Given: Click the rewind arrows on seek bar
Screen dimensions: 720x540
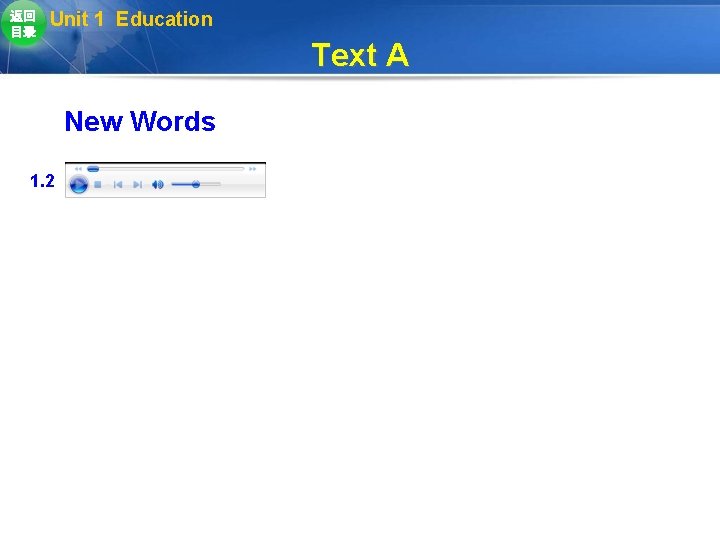Looking at the screenshot, I should (78, 169).
